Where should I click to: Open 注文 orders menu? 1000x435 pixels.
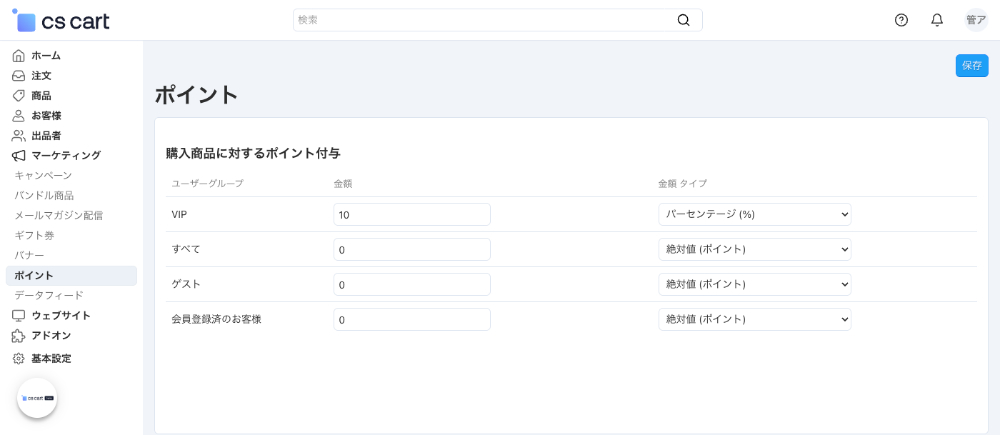[x=41, y=76]
